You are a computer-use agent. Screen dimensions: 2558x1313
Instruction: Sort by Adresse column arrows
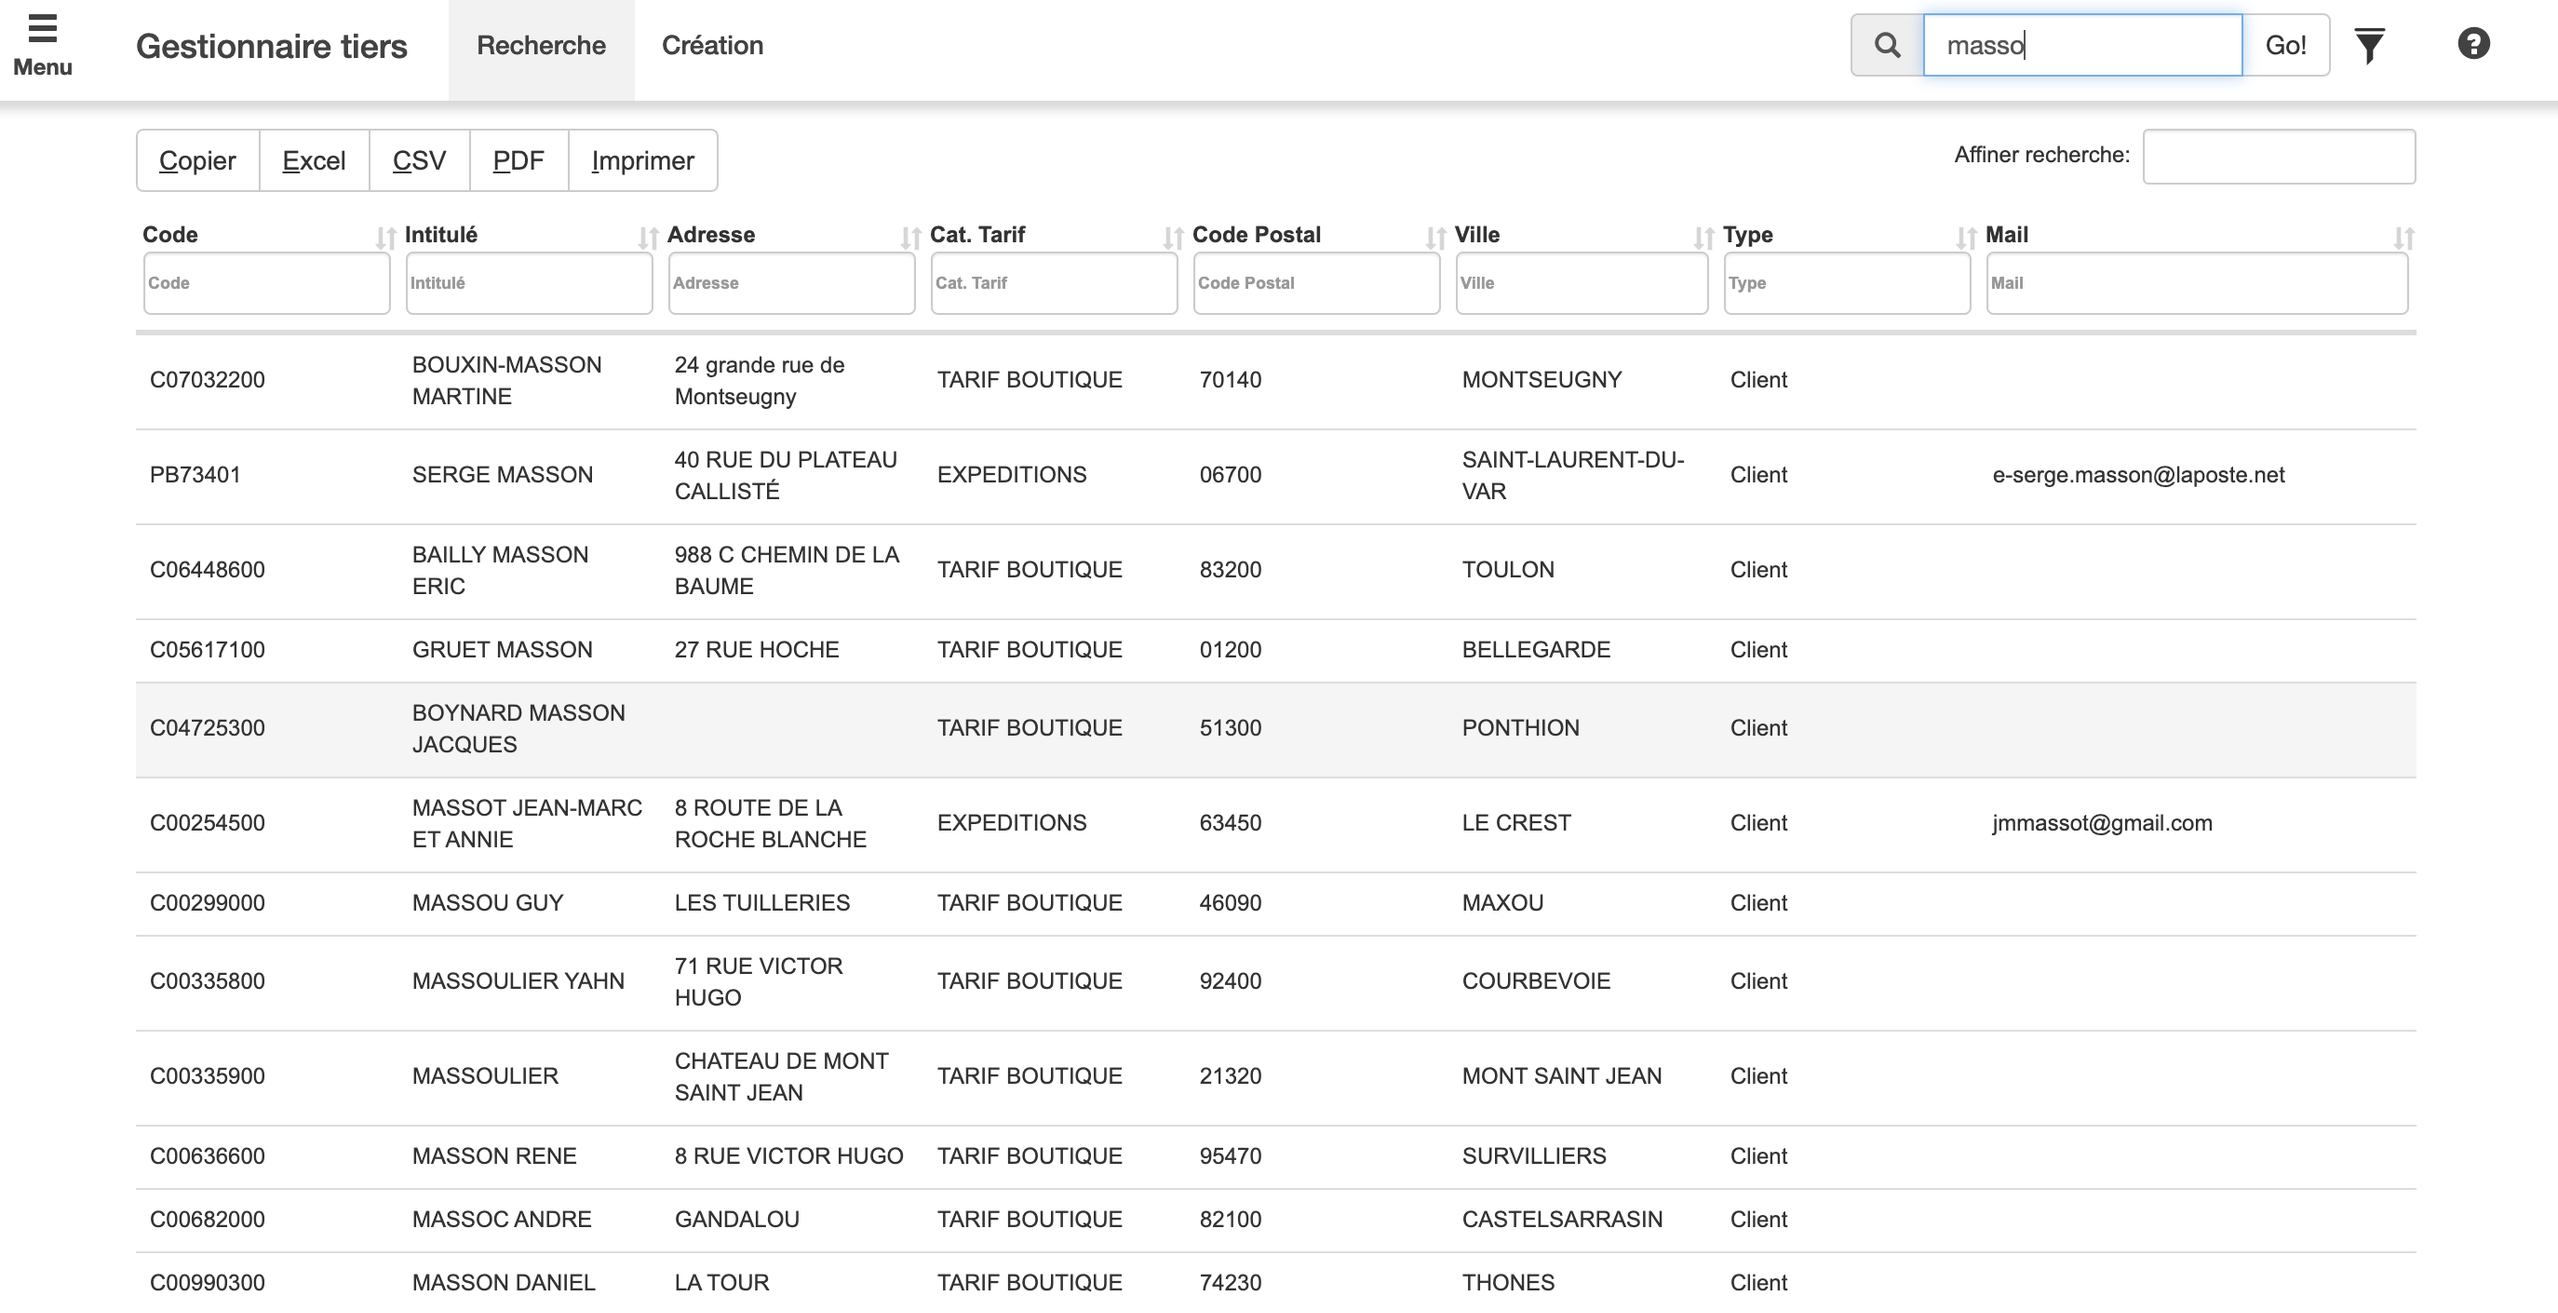910,238
